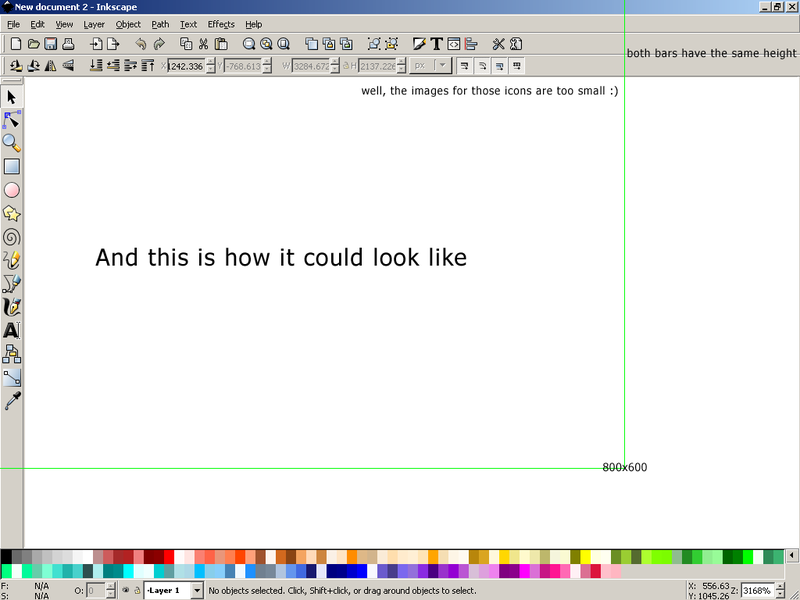Click the X coordinate input field
800x600 pixels.
[185, 66]
